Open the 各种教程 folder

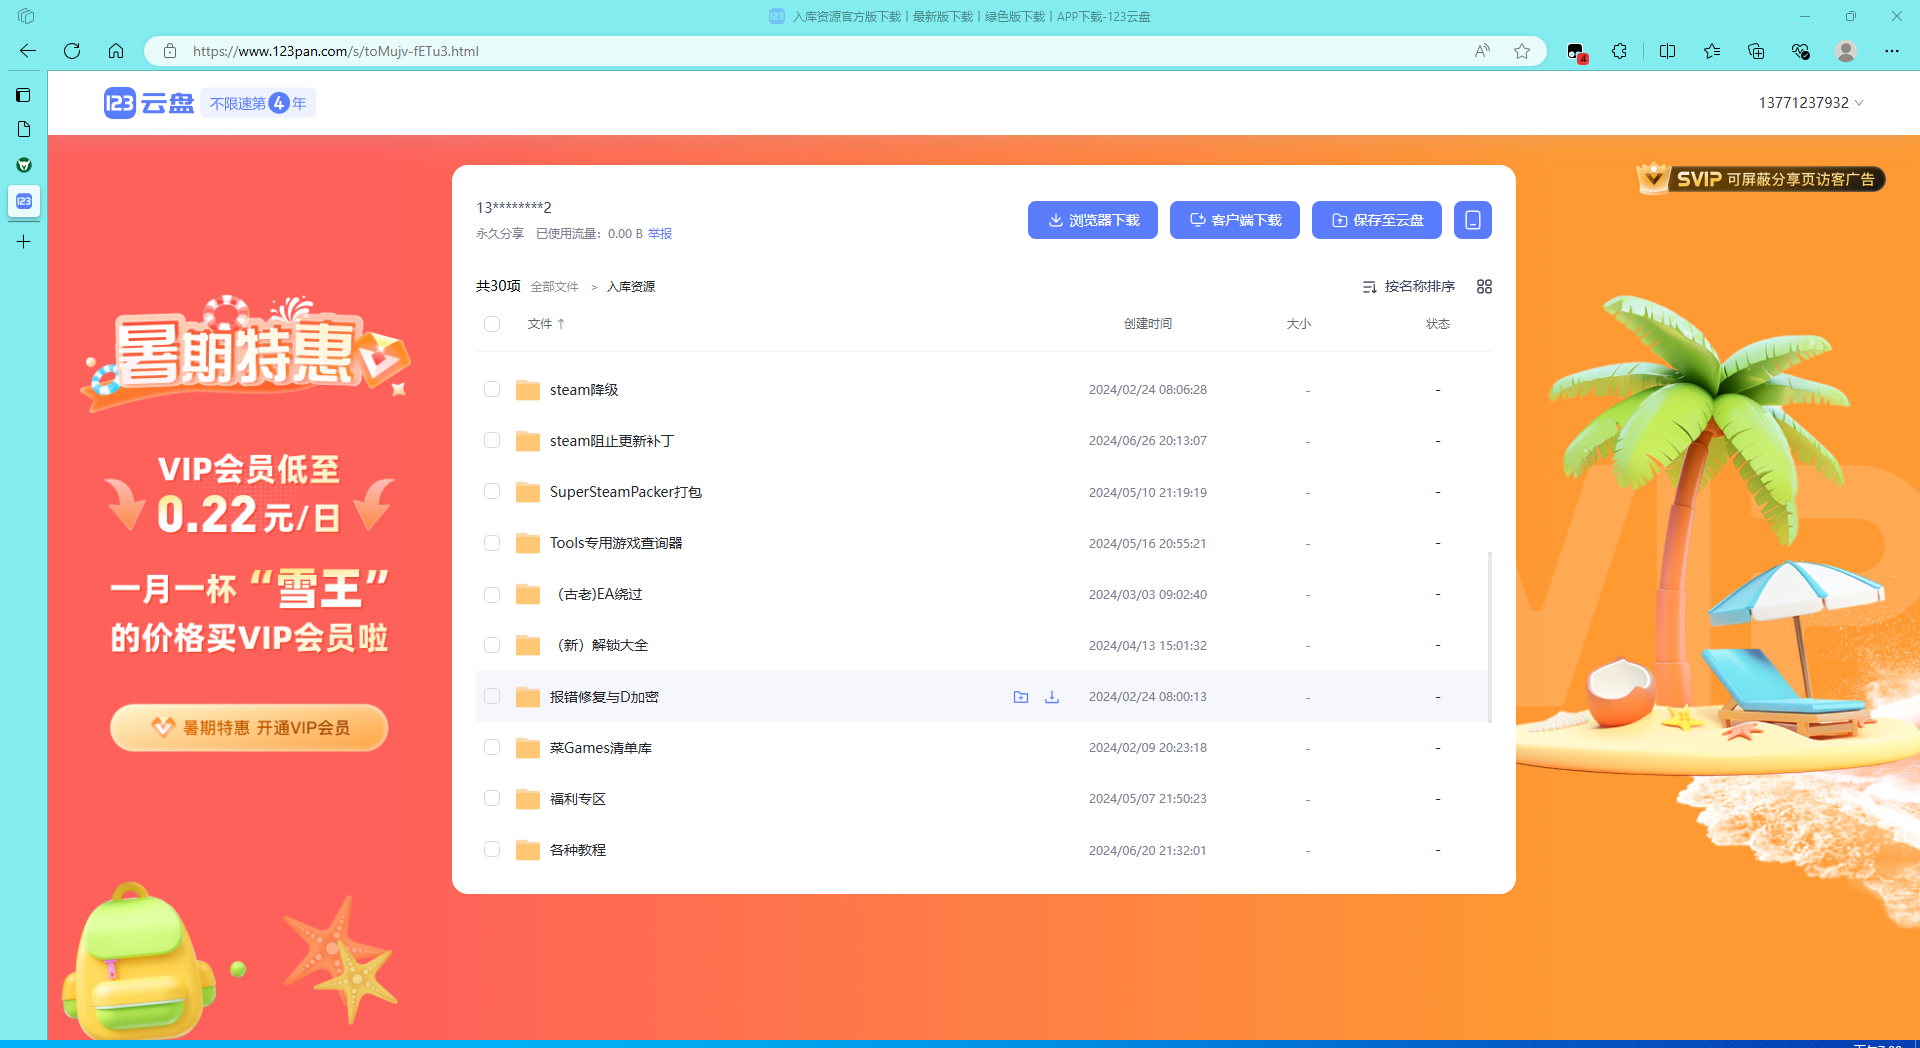[x=578, y=850]
